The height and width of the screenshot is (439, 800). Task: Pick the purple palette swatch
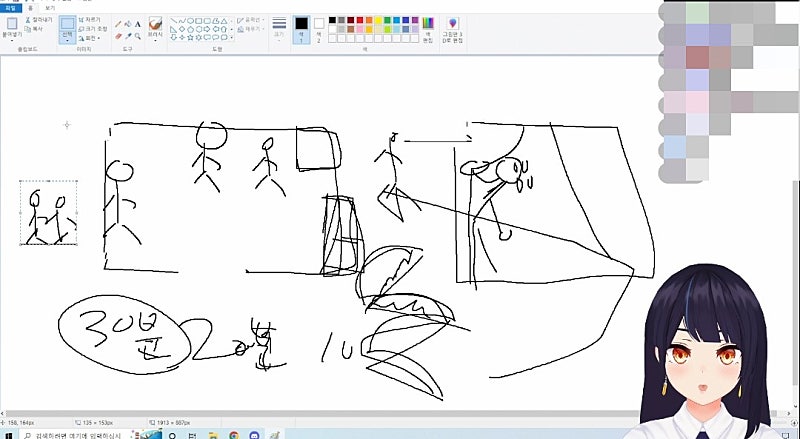[415, 20]
